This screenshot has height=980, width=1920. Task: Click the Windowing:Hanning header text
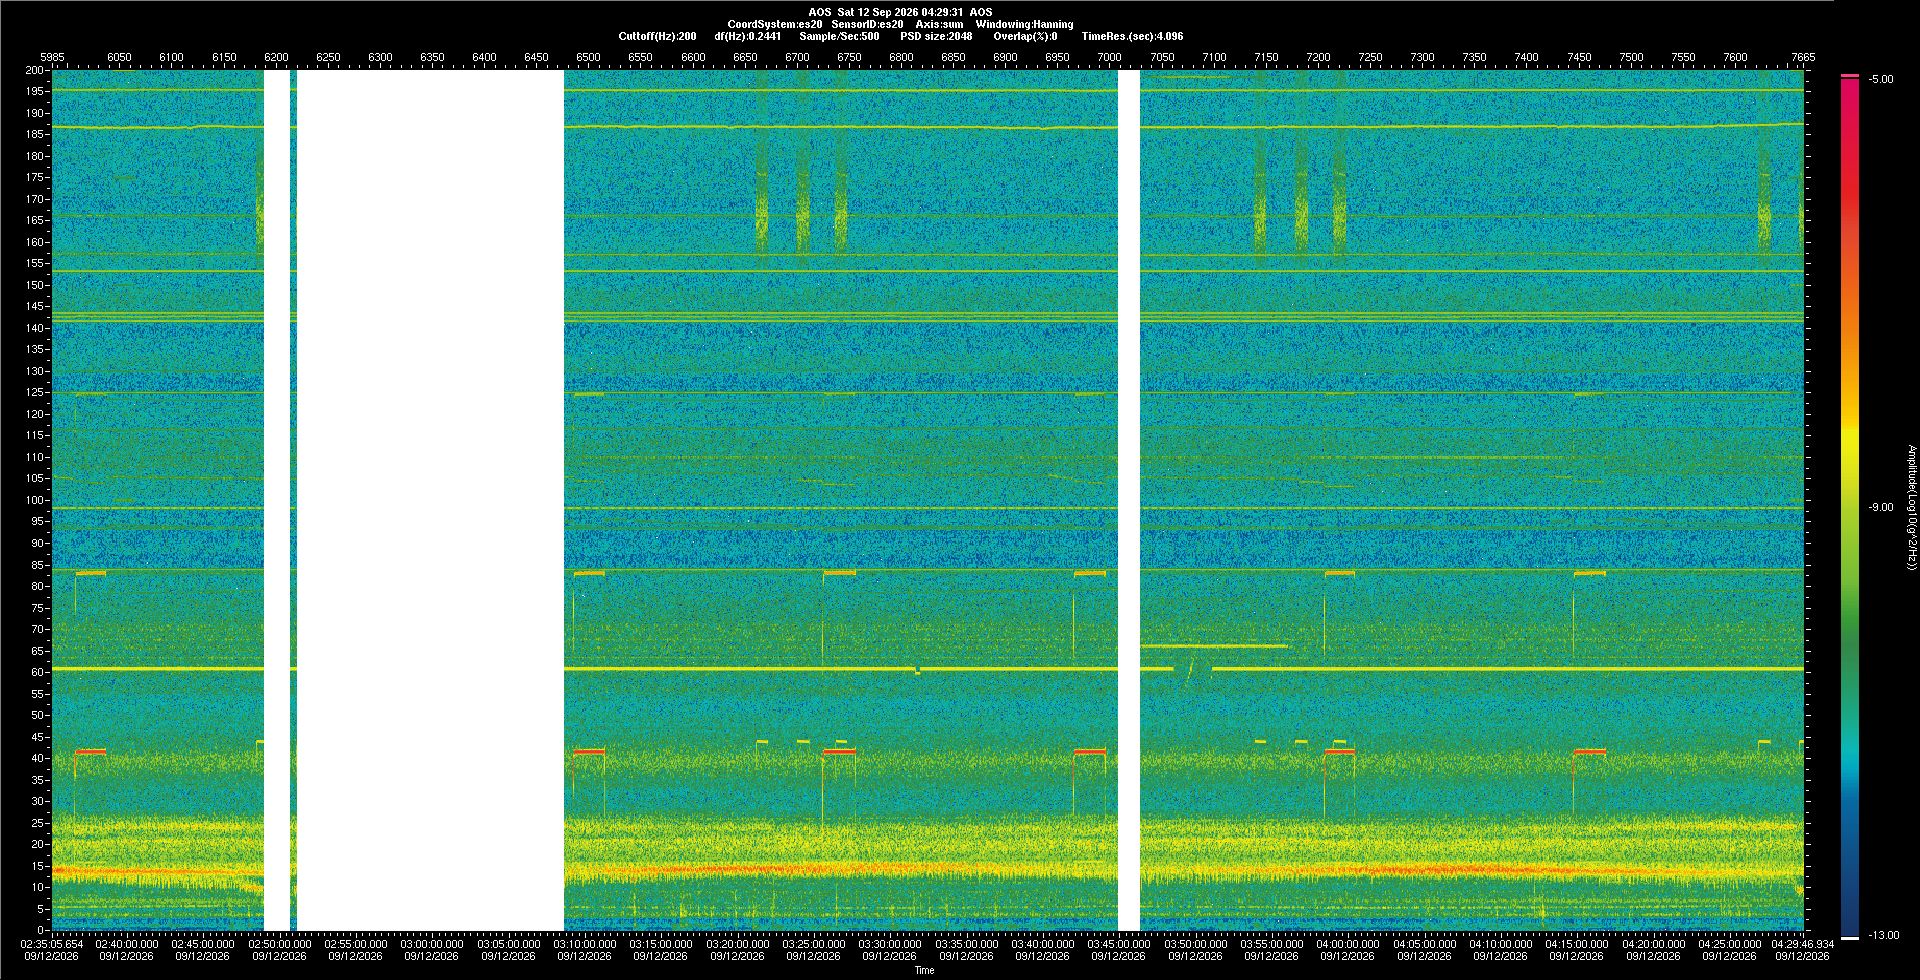click(1024, 25)
